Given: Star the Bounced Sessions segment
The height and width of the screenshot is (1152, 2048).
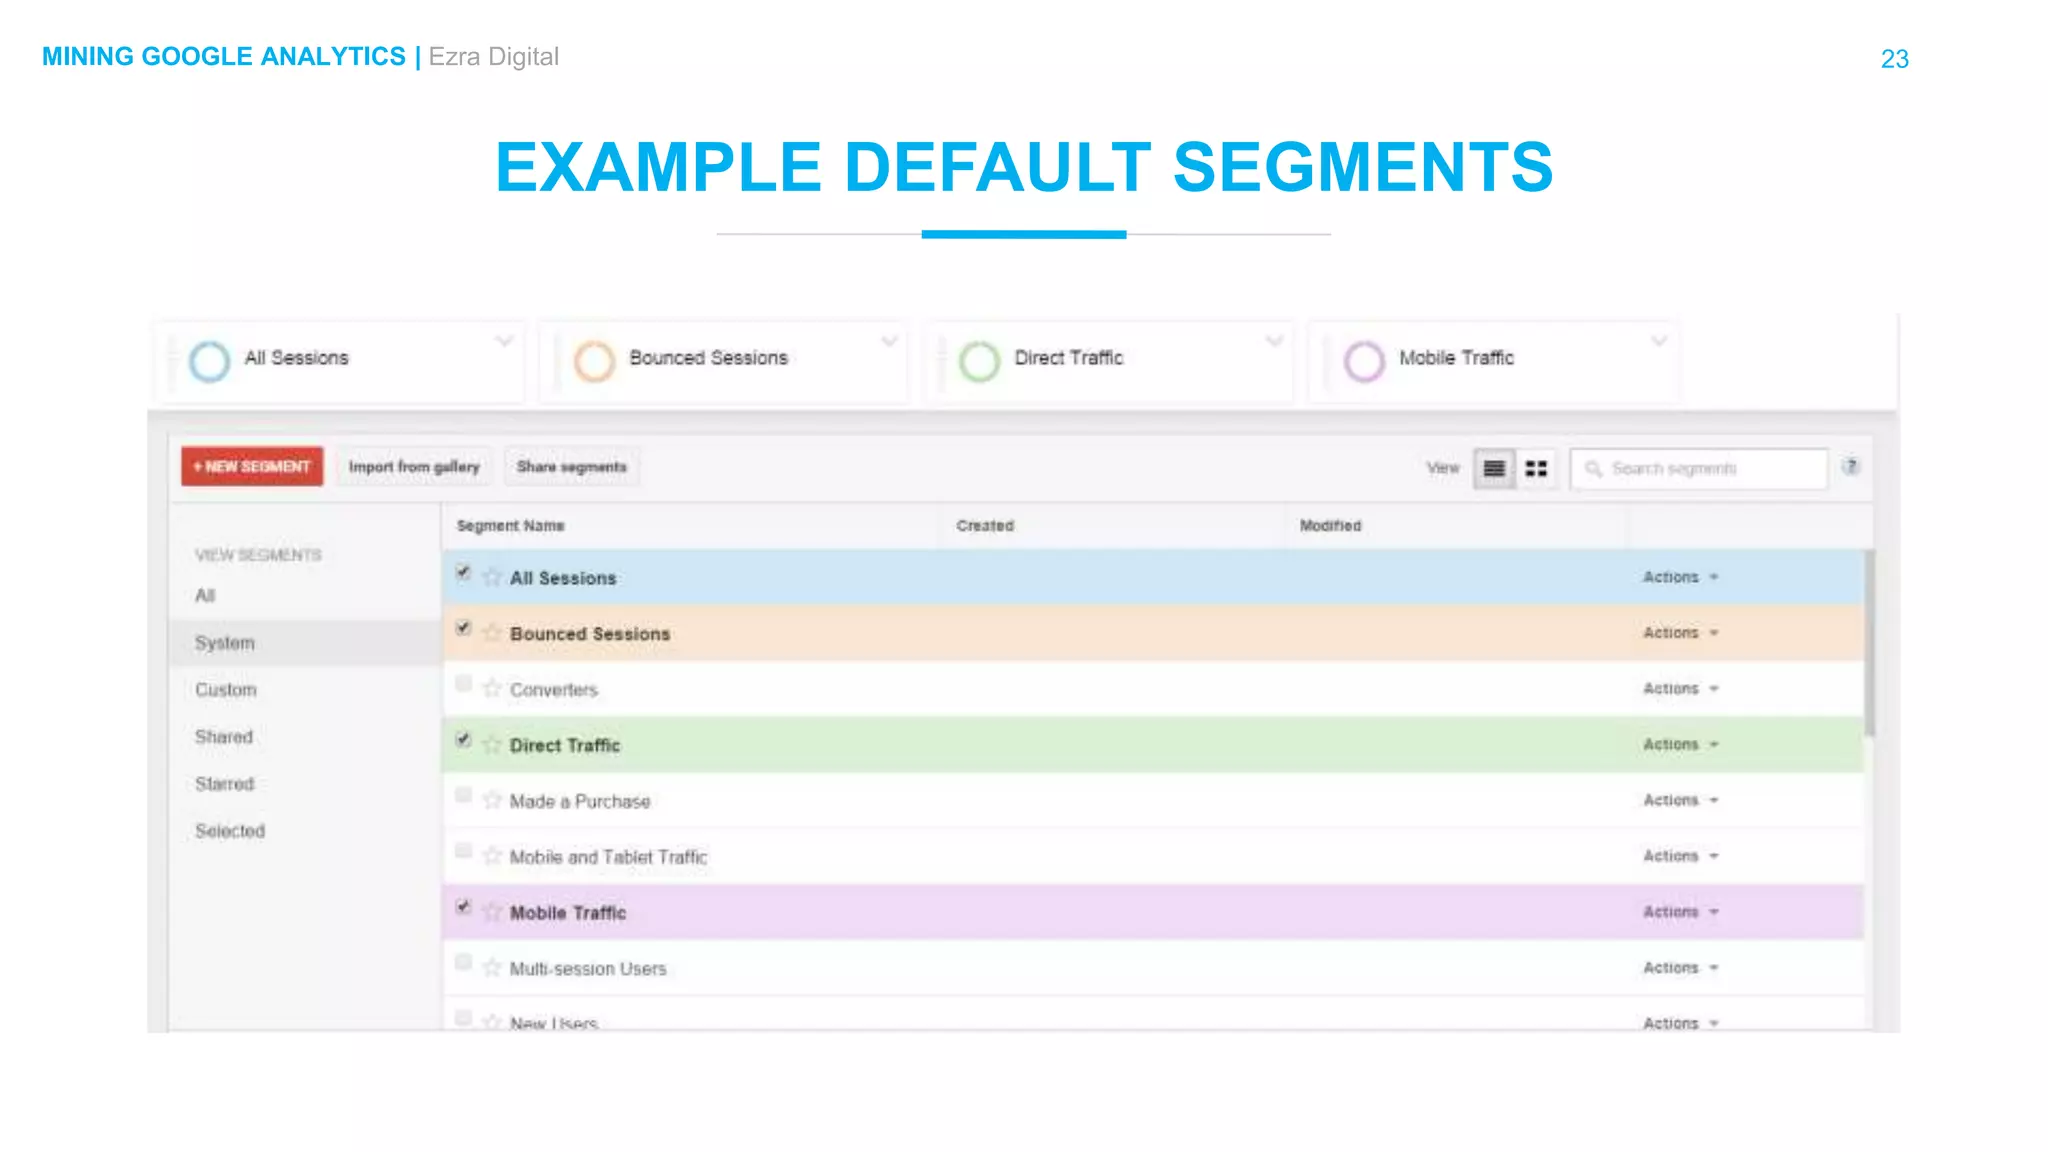Looking at the screenshot, I should tap(491, 633).
